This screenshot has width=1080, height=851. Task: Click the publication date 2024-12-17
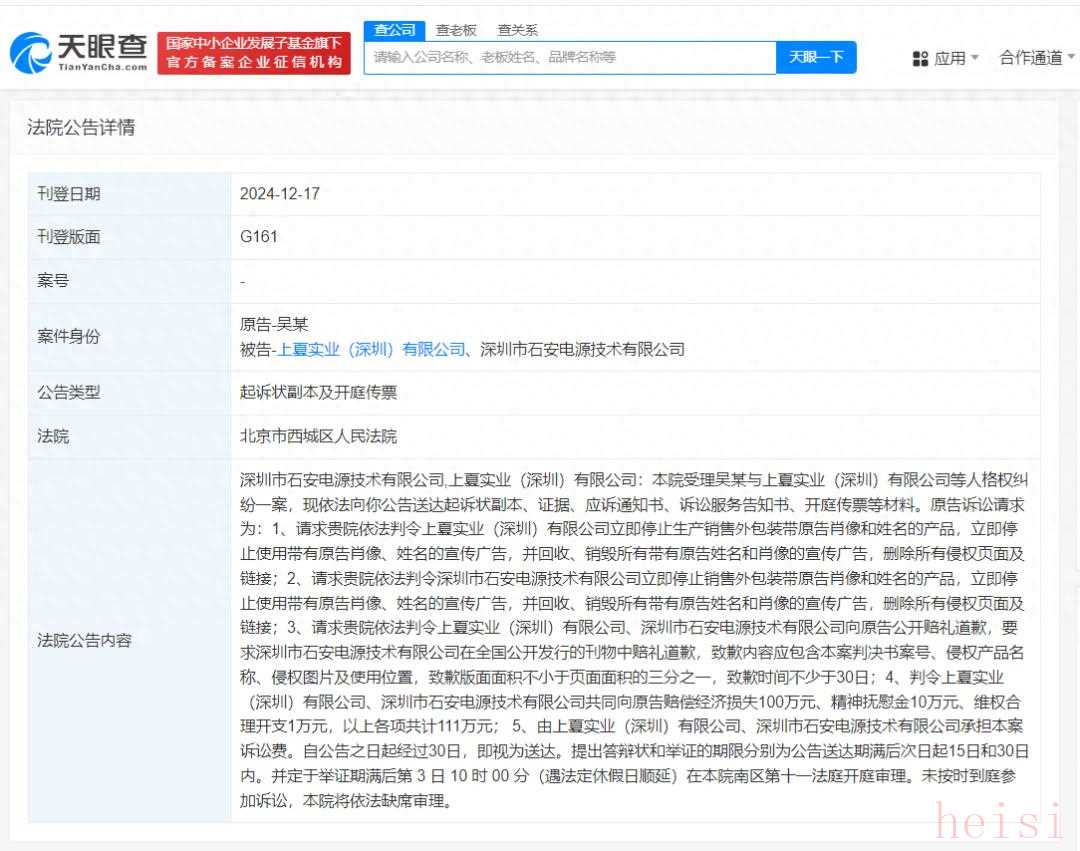[280, 194]
